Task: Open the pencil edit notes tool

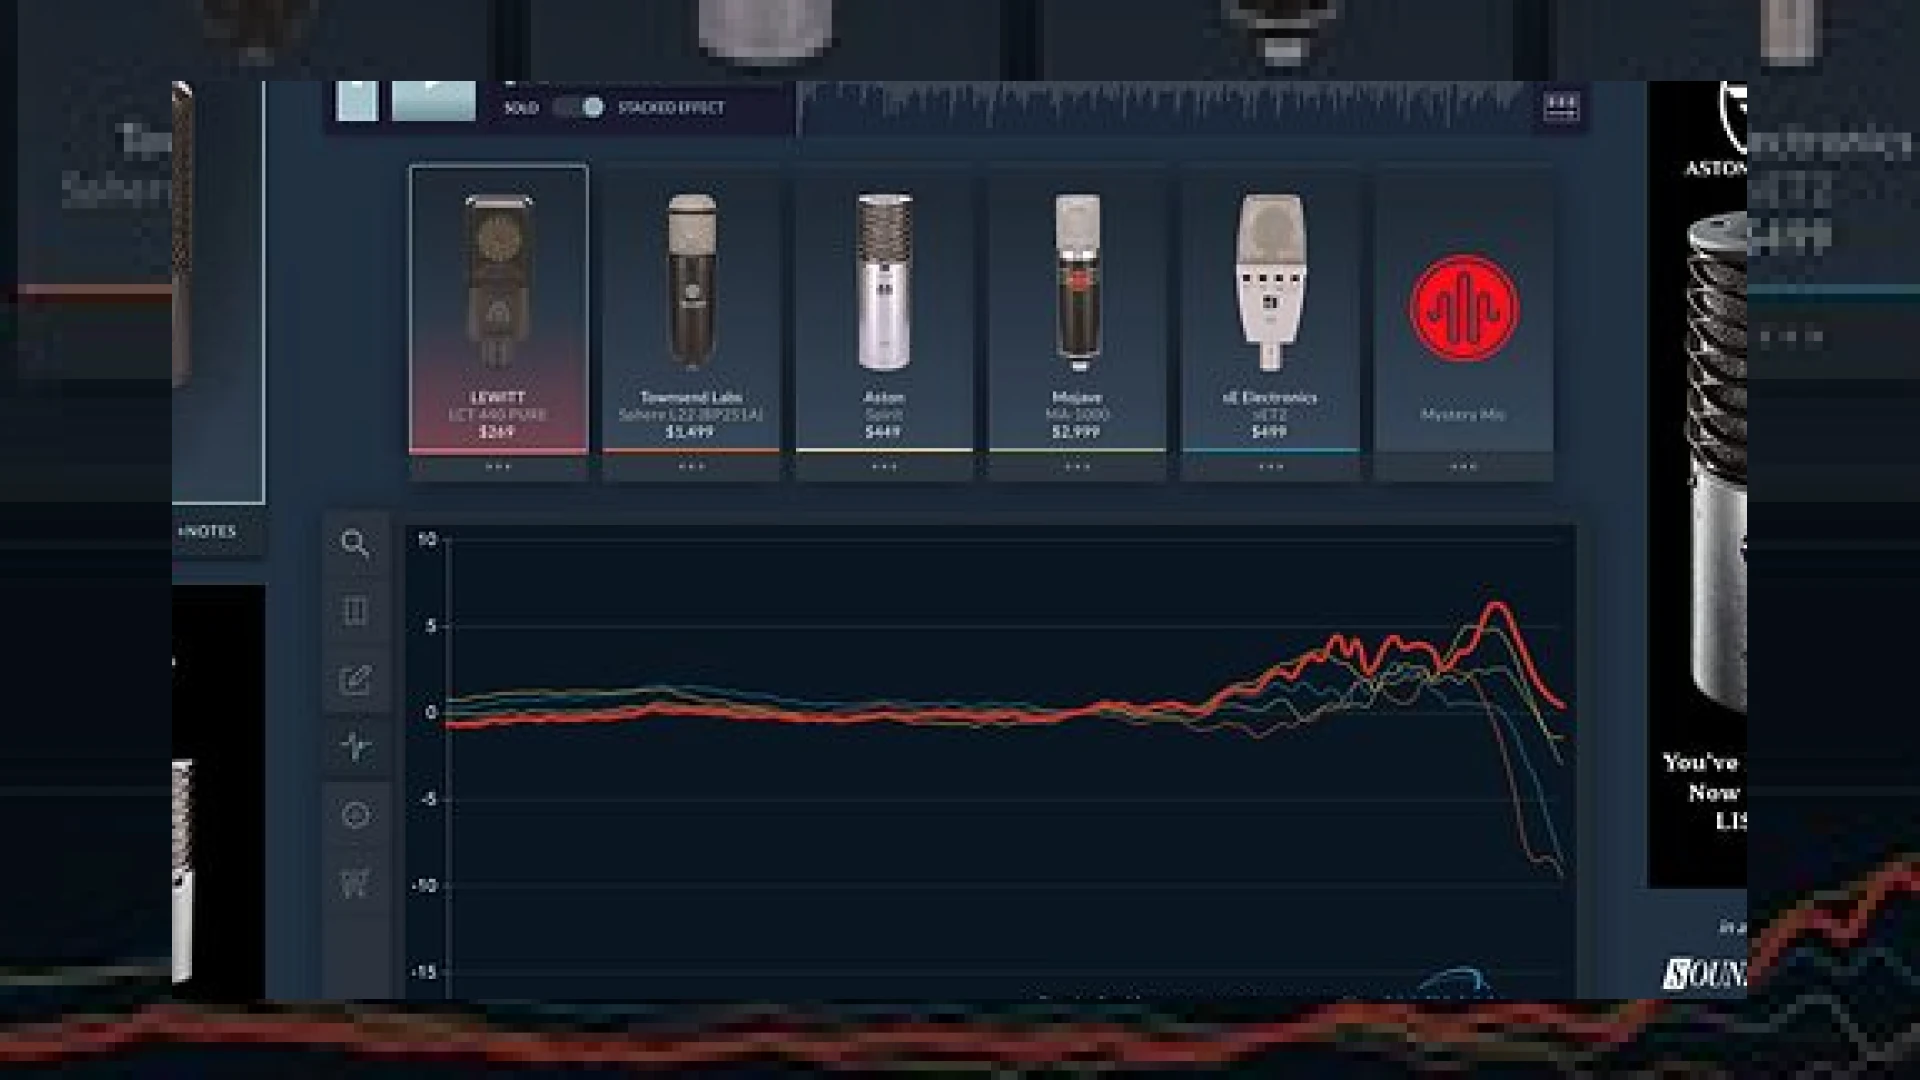Action: pos(355,680)
